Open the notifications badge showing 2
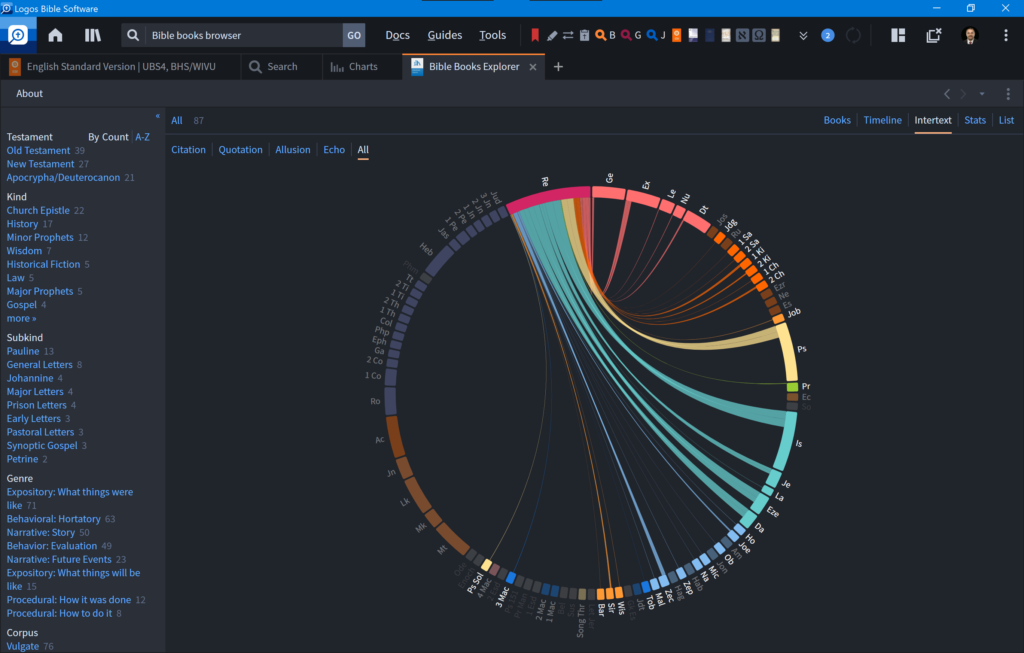 [827, 35]
